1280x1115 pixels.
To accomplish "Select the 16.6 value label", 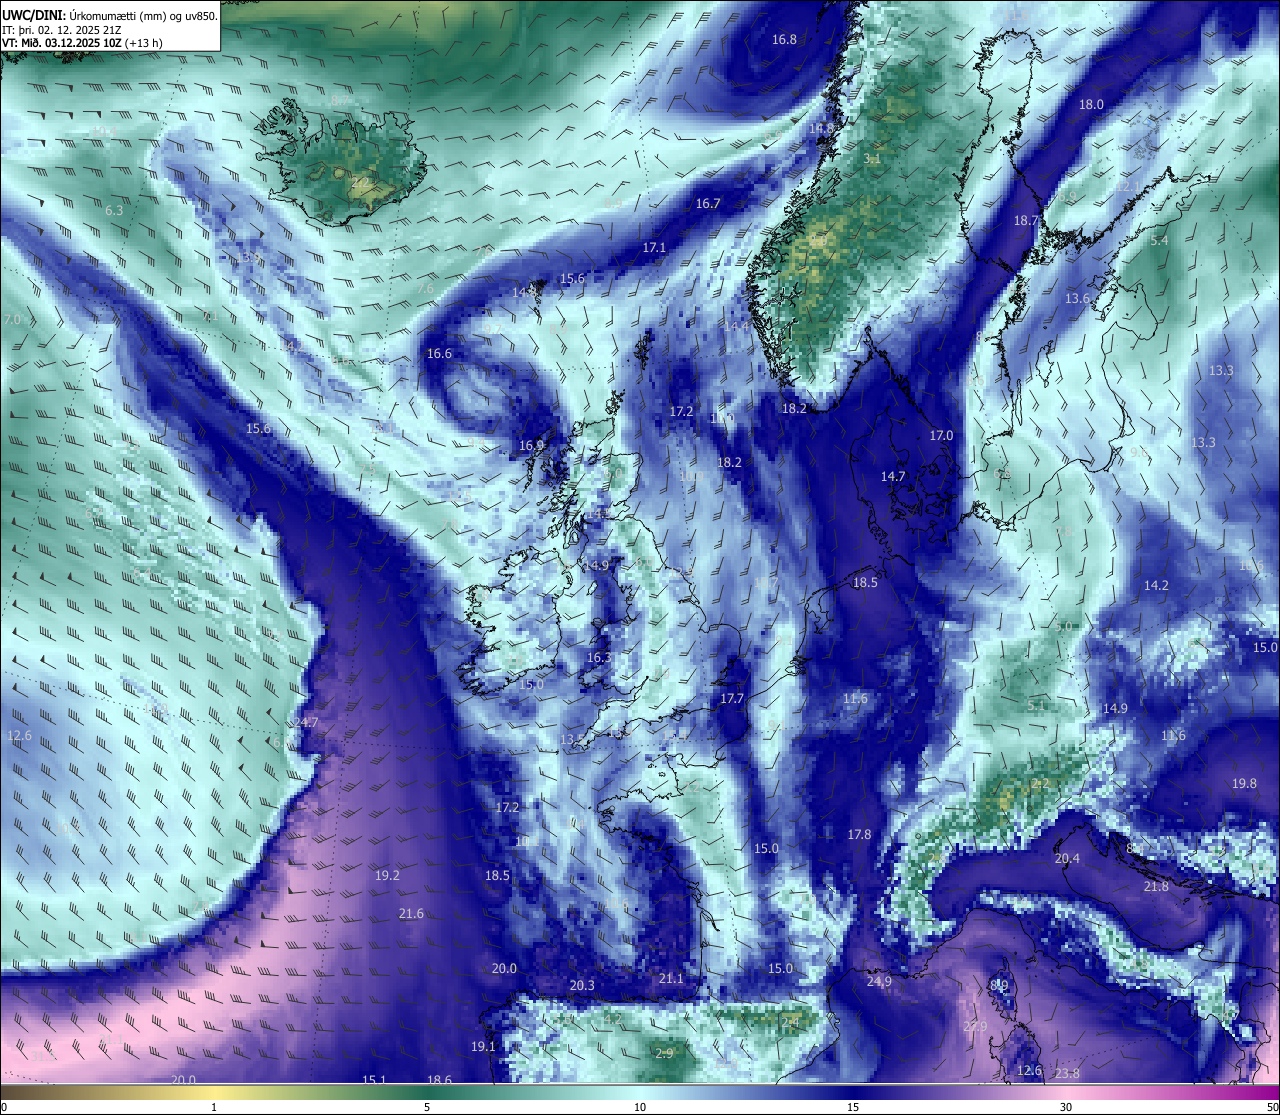I will [x=439, y=354].
